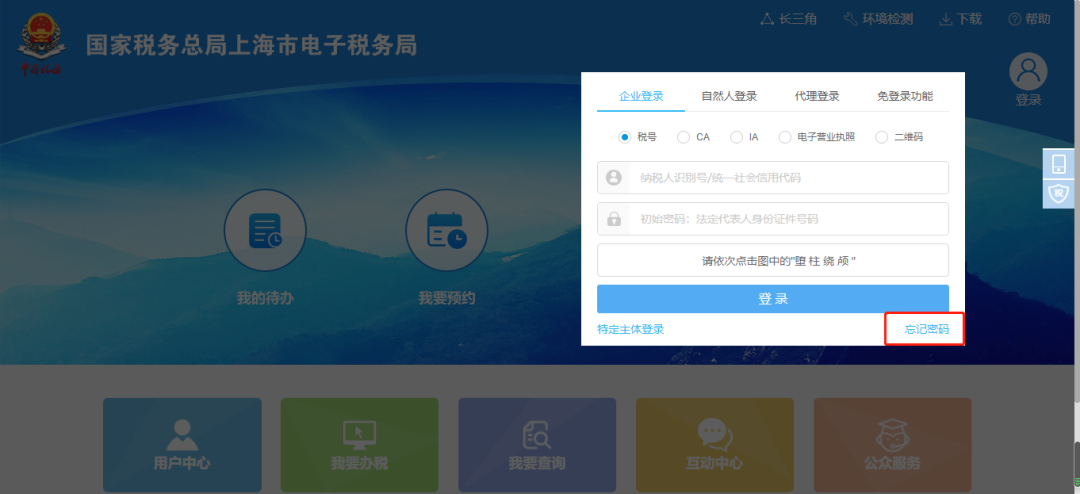Image resolution: width=1080 pixels, height=494 pixels.
Task: Open the 帮助 help page
Action: (x=1029, y=19)
